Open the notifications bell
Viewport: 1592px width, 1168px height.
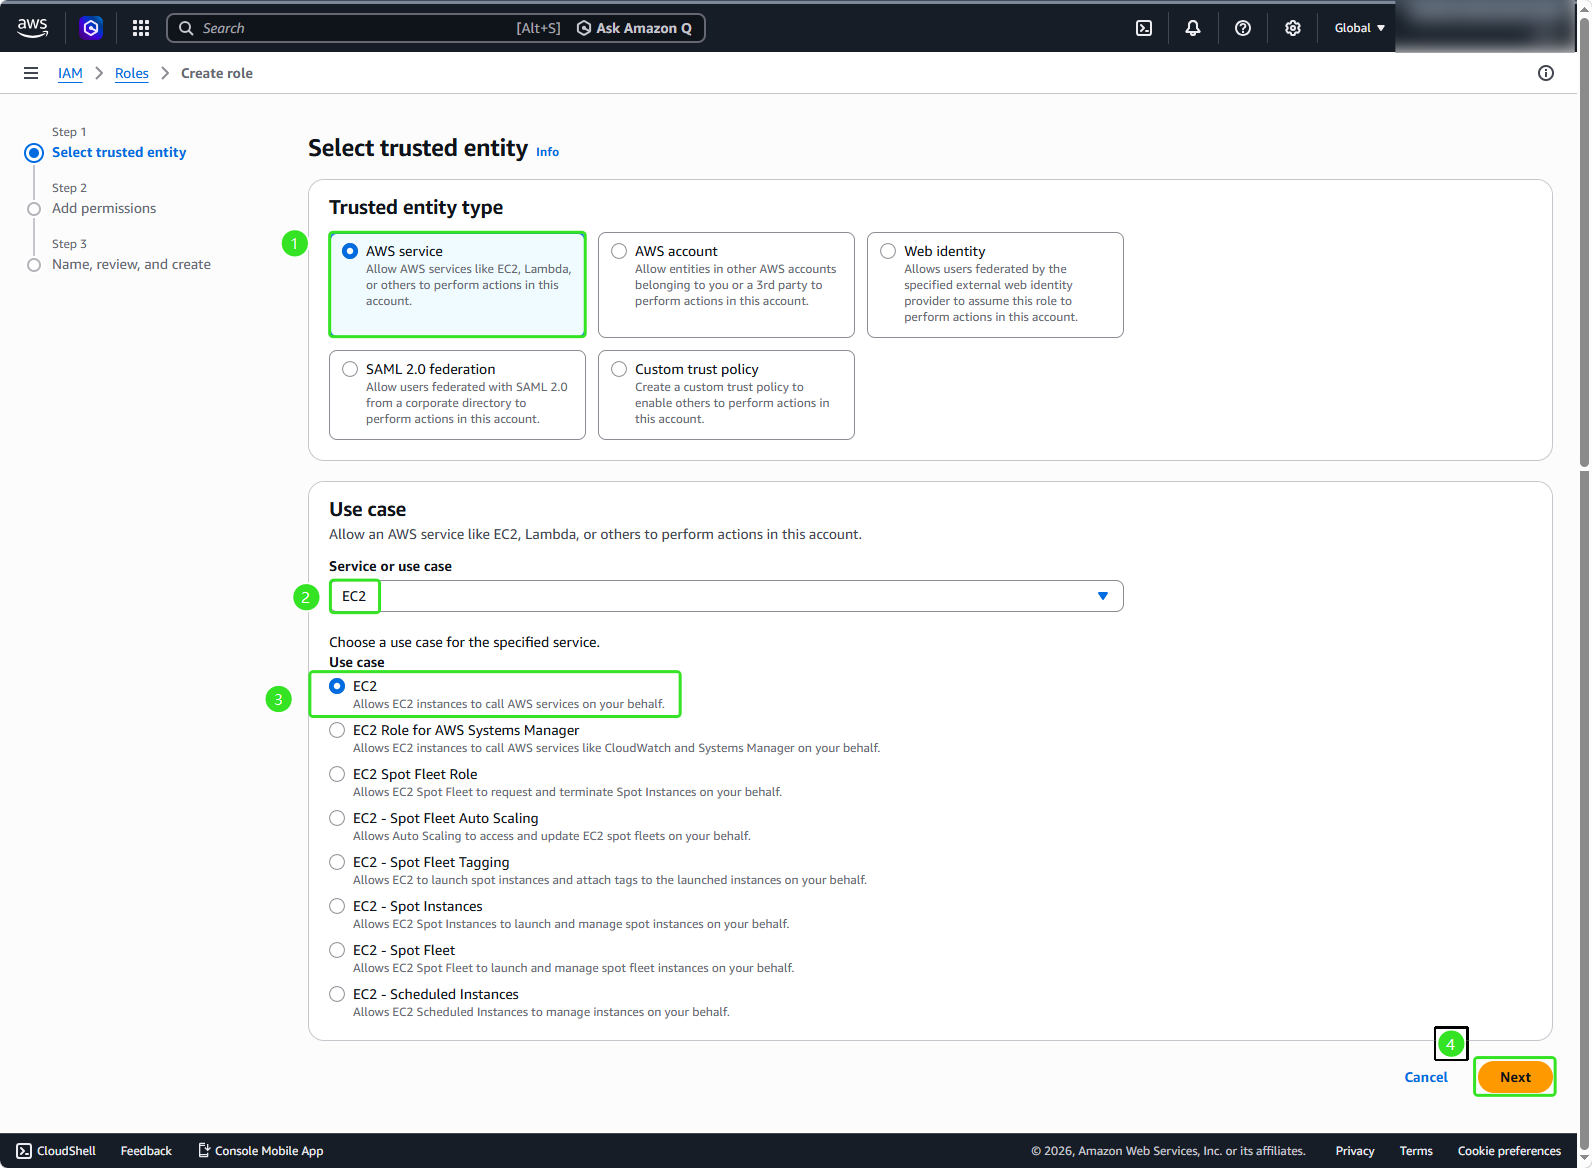point(1193,28)
